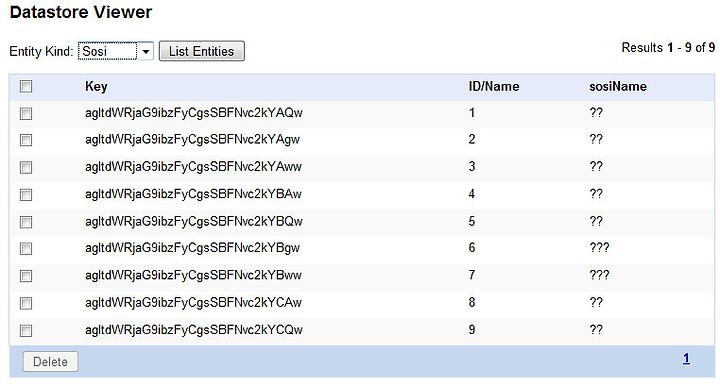Viewport: 720px width, 386px height.
Task: Check the box for entity ID 2
Action: 26,140
